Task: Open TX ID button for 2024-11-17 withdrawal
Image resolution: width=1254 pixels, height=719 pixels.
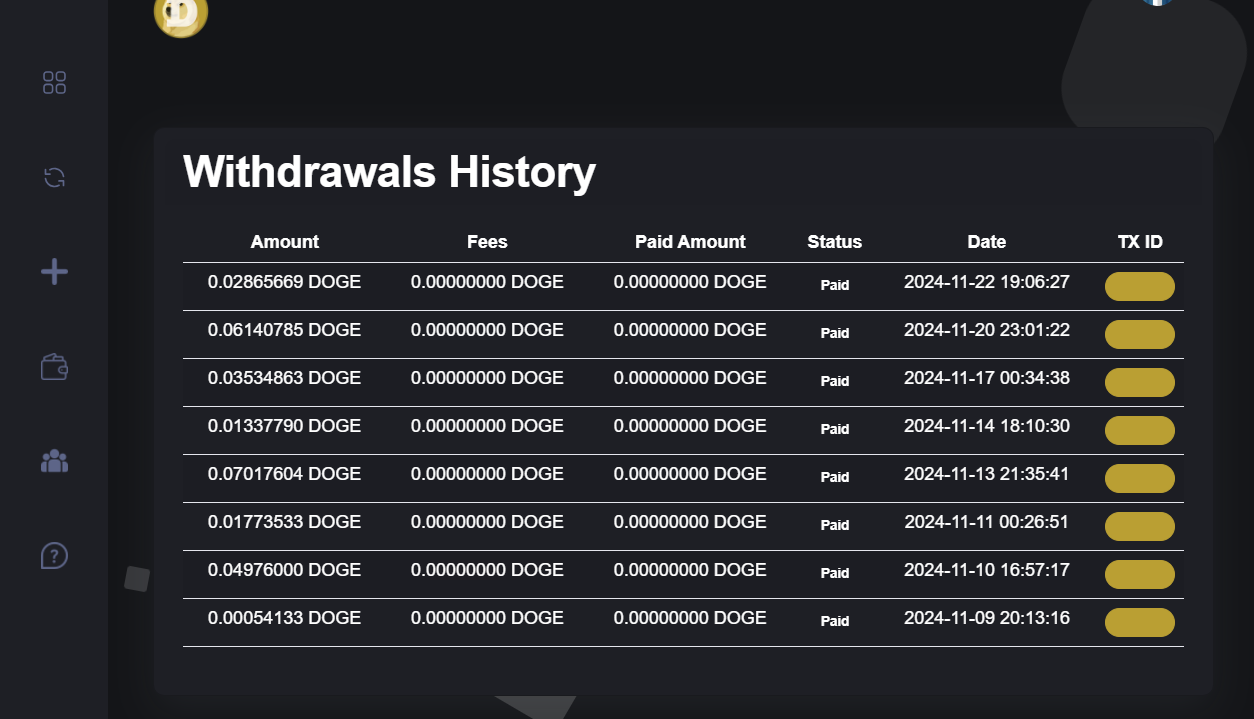Action: (1139, 382)
